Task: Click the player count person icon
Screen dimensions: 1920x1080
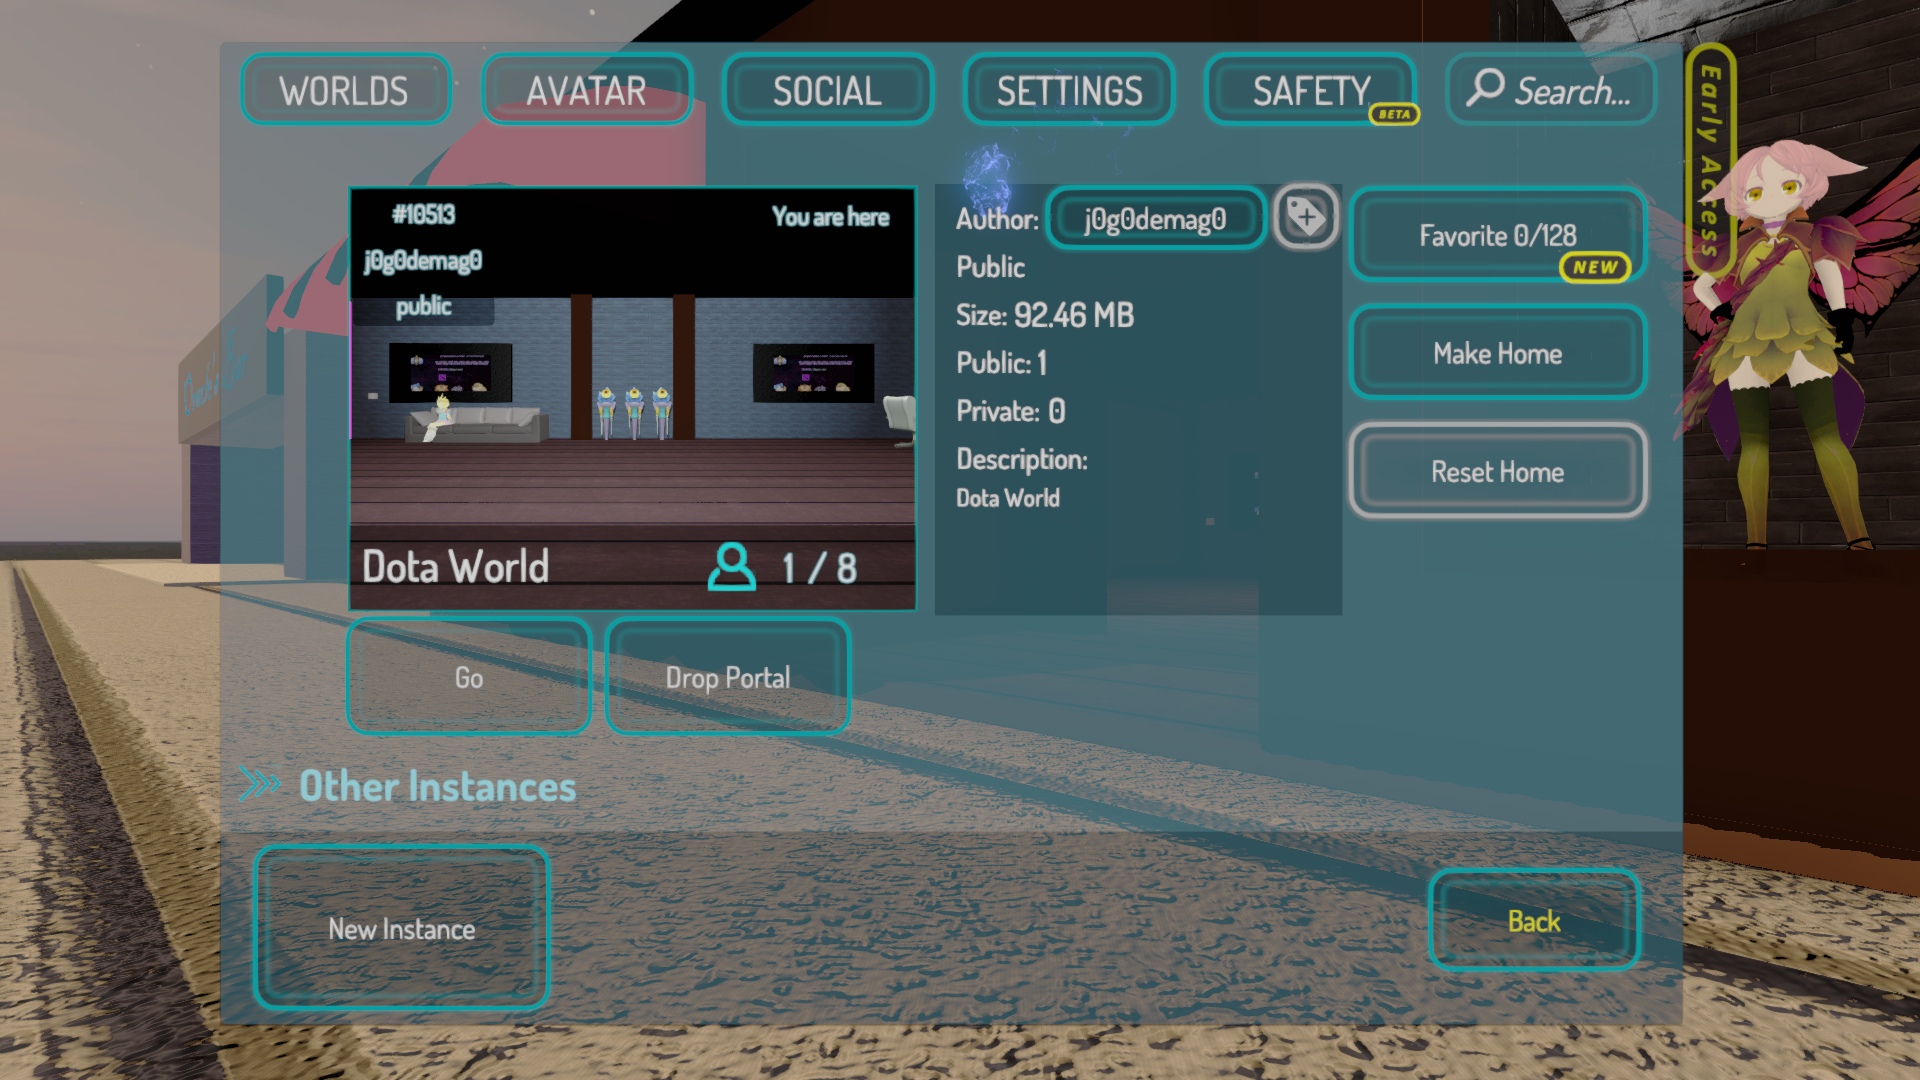Action: 731,567
